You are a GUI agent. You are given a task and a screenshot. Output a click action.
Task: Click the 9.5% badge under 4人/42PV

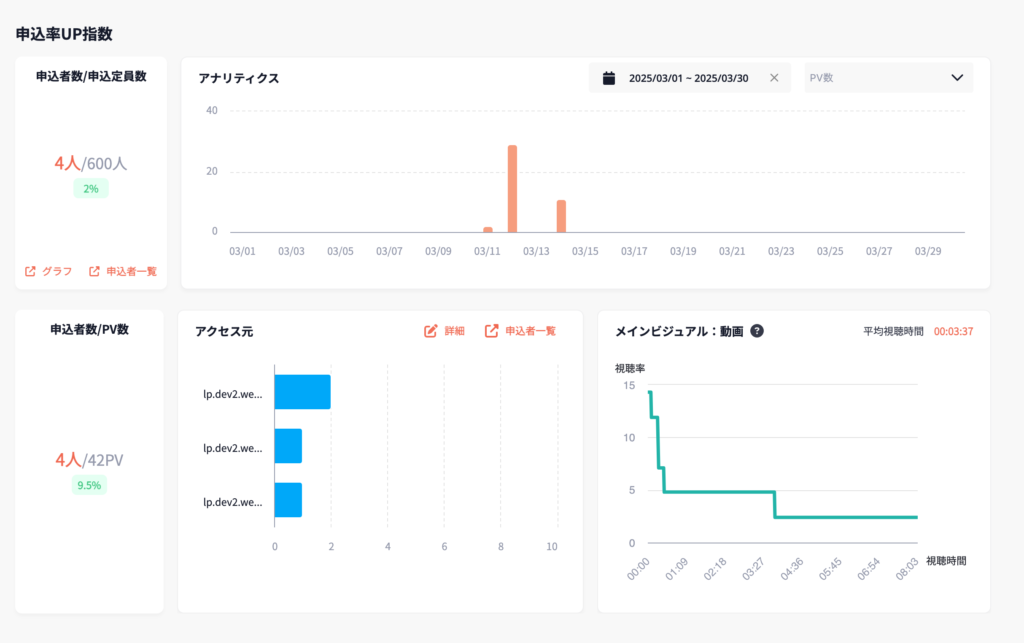[x=90, y=486]
